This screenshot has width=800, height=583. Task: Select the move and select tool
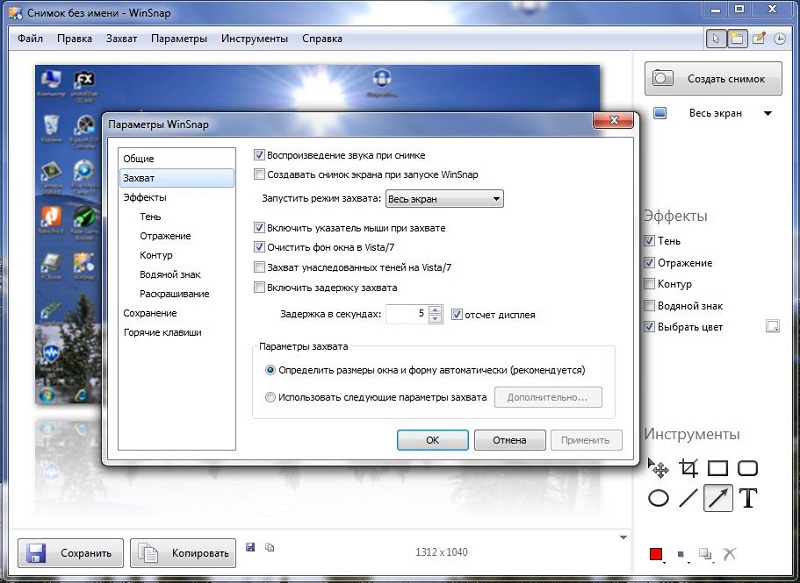pos(658,468)
